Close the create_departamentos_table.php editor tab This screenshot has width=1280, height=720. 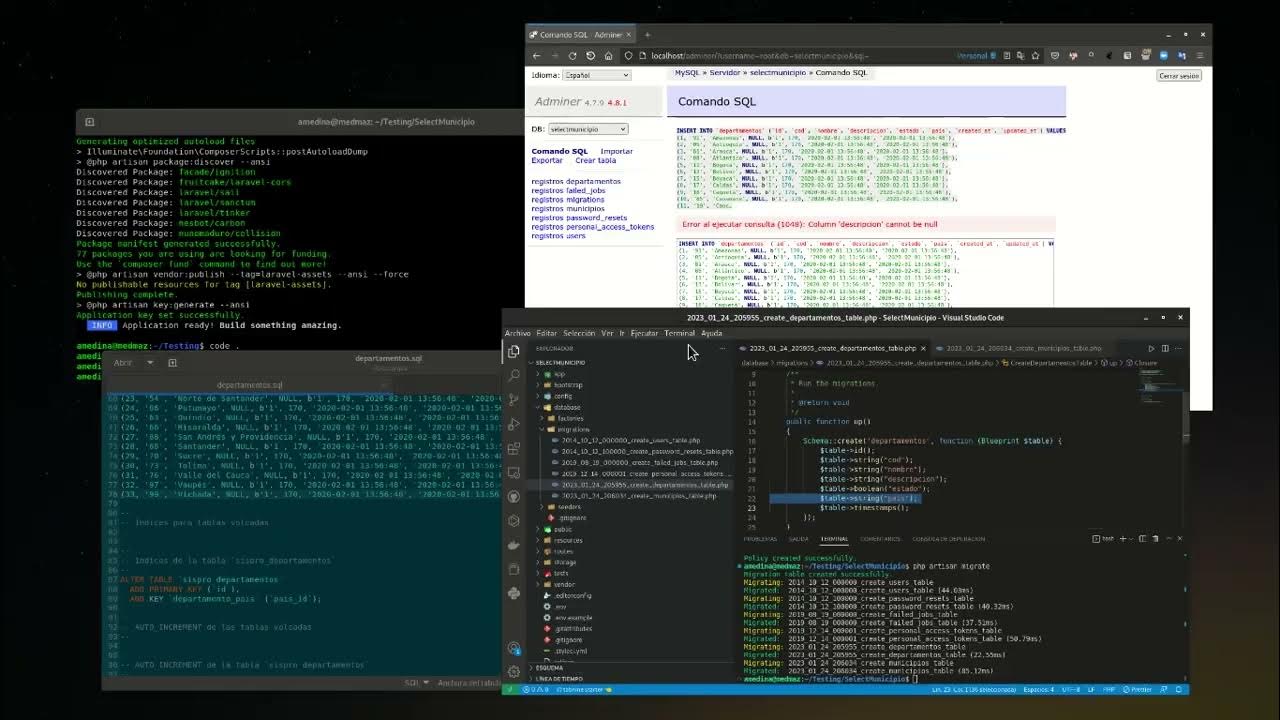click(x=923, y=348)
